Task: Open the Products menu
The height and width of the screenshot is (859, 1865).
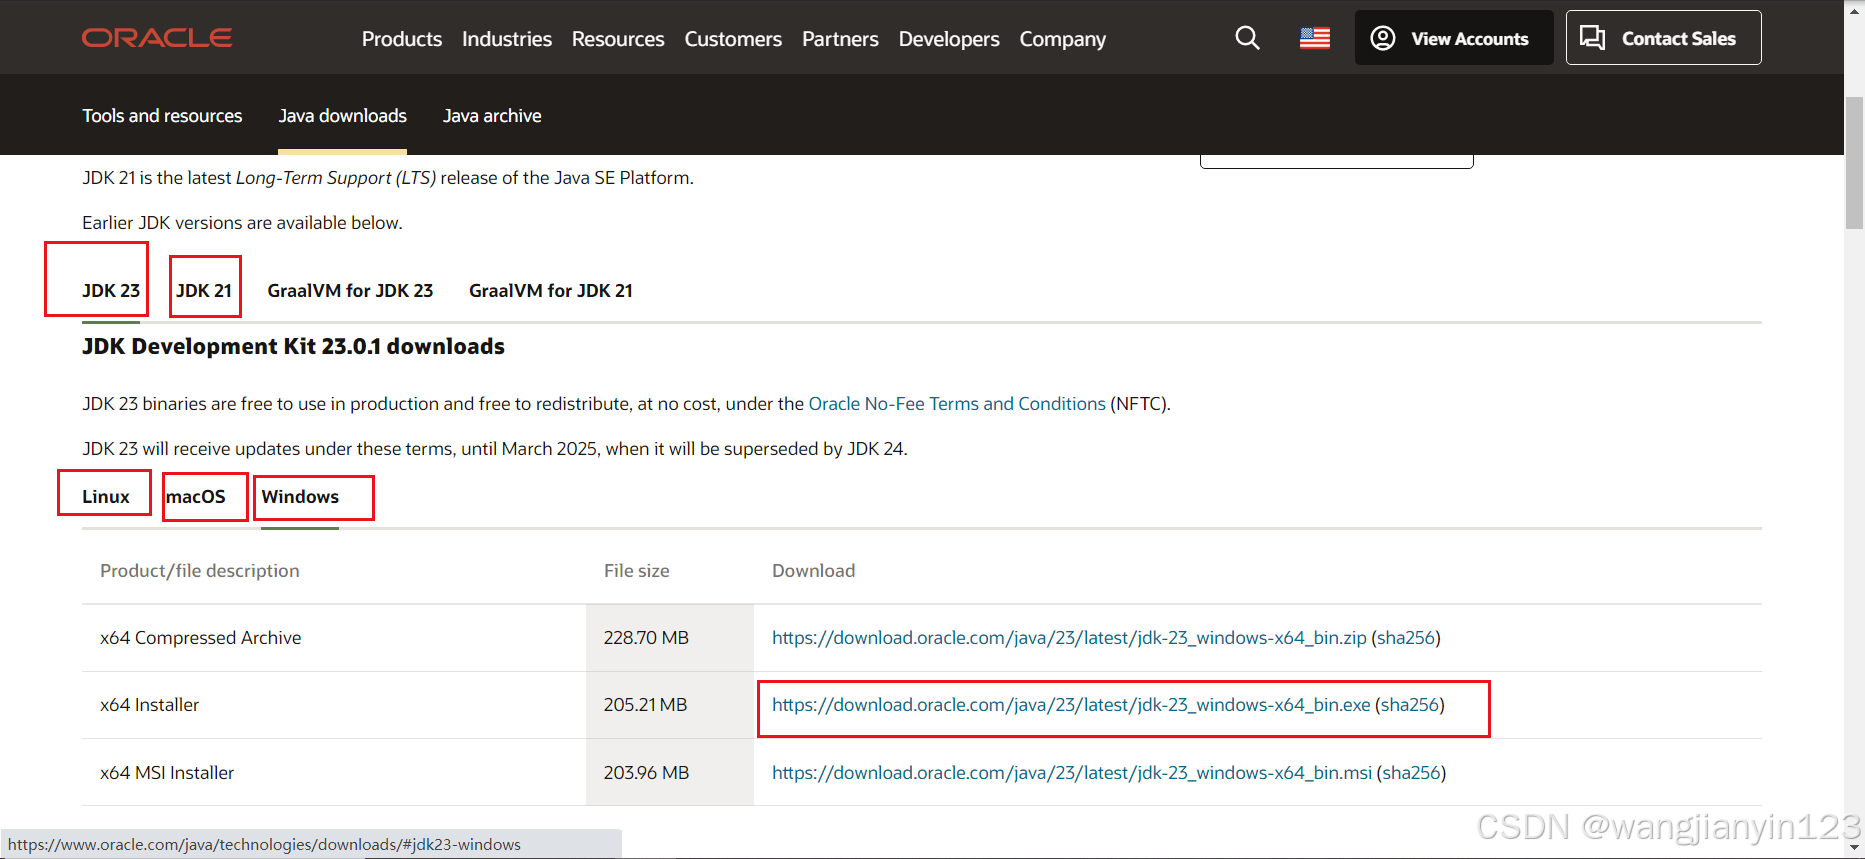Action: click(402, 39)
